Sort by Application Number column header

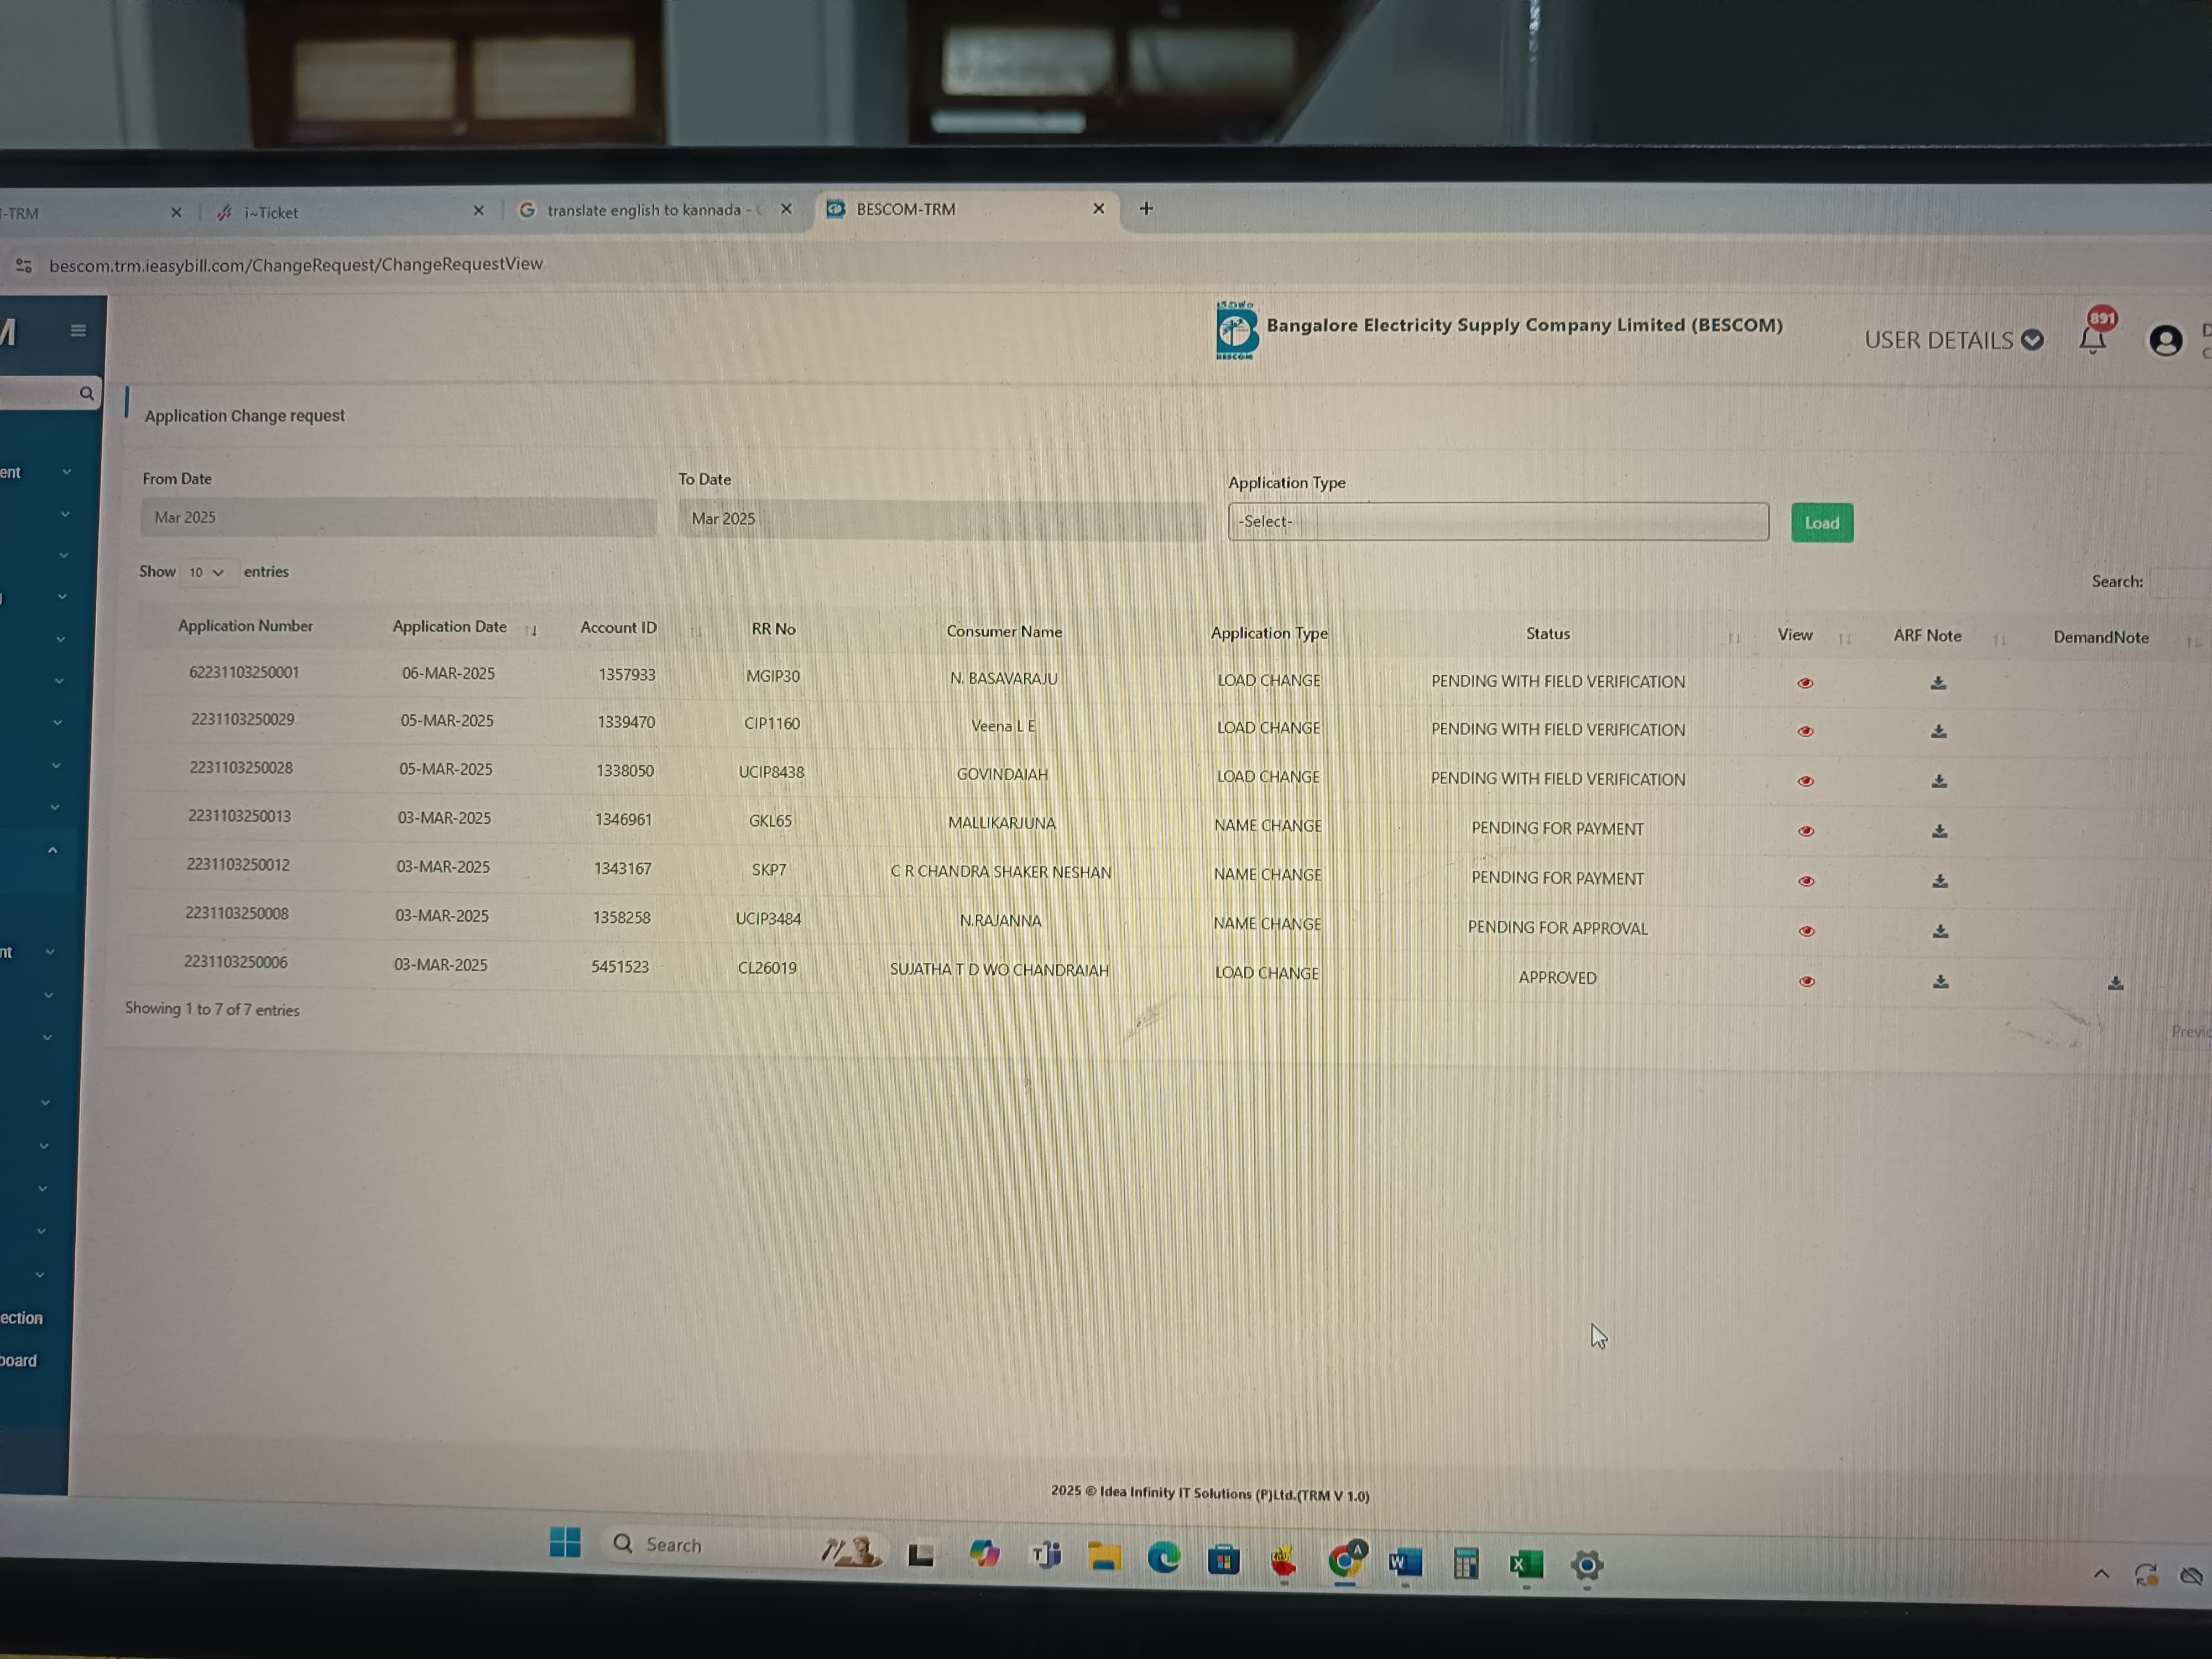(x=245, y=626)
